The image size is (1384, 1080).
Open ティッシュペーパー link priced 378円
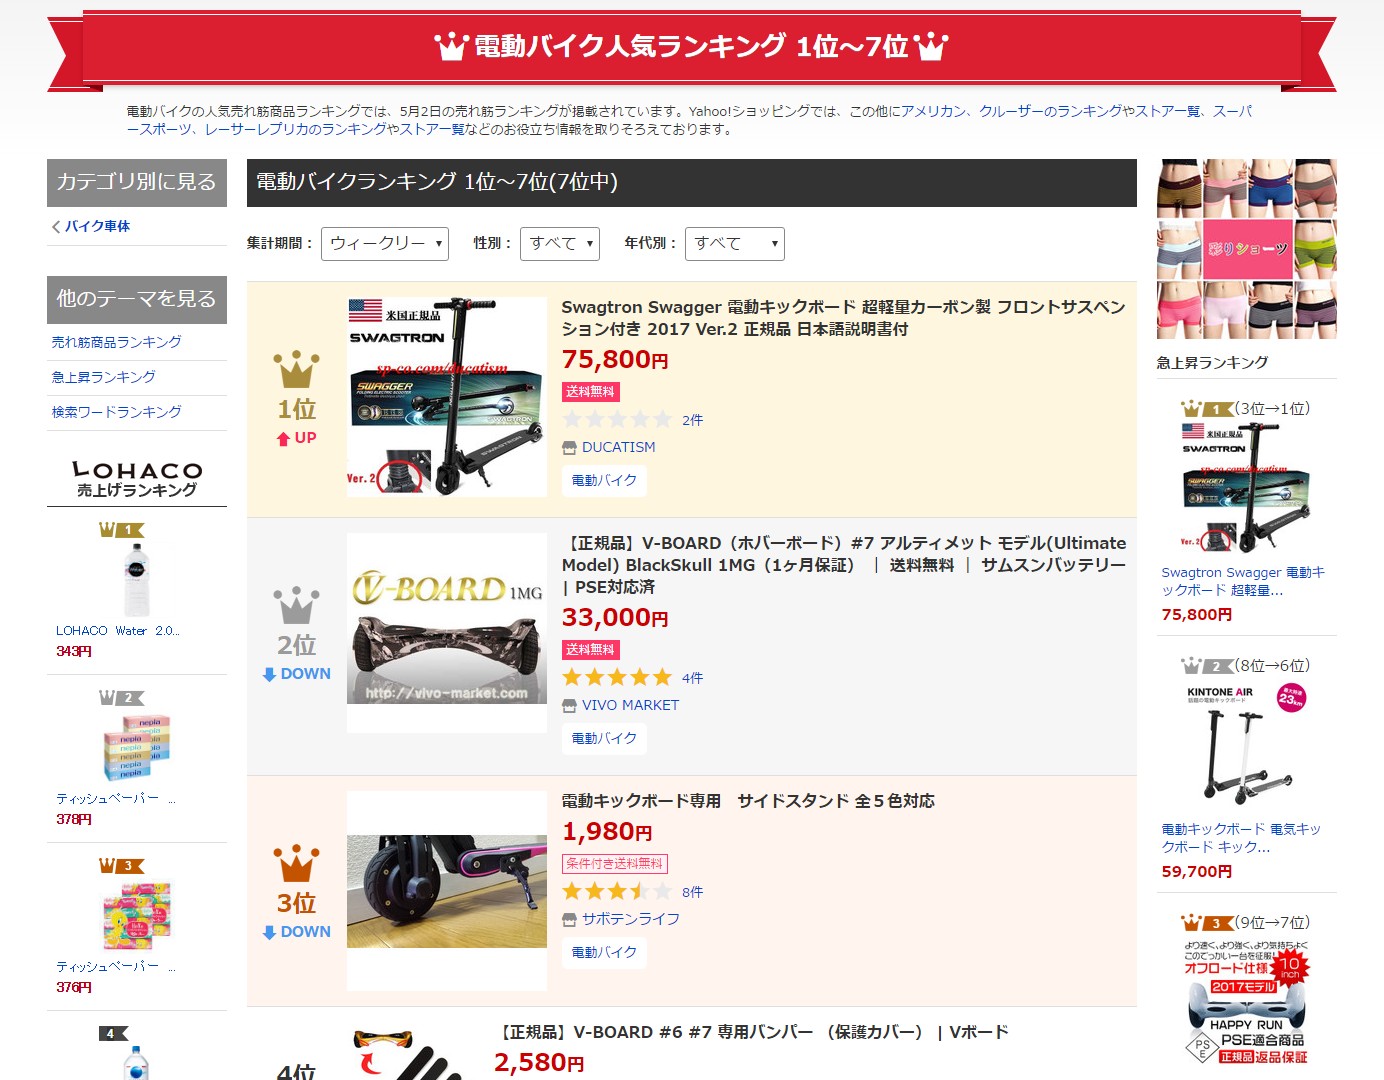coord(116,799)
